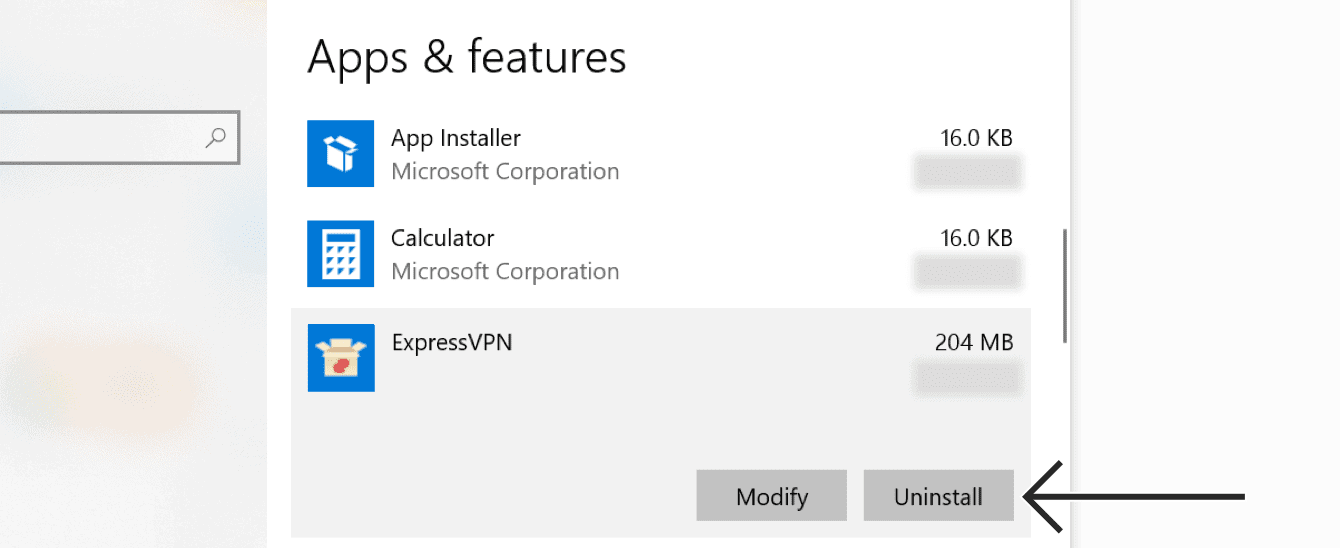Image resolution: width=1340 pixels, height=548 pixels.
Task: Select the Calculator name label
Action: click(443, 238)
